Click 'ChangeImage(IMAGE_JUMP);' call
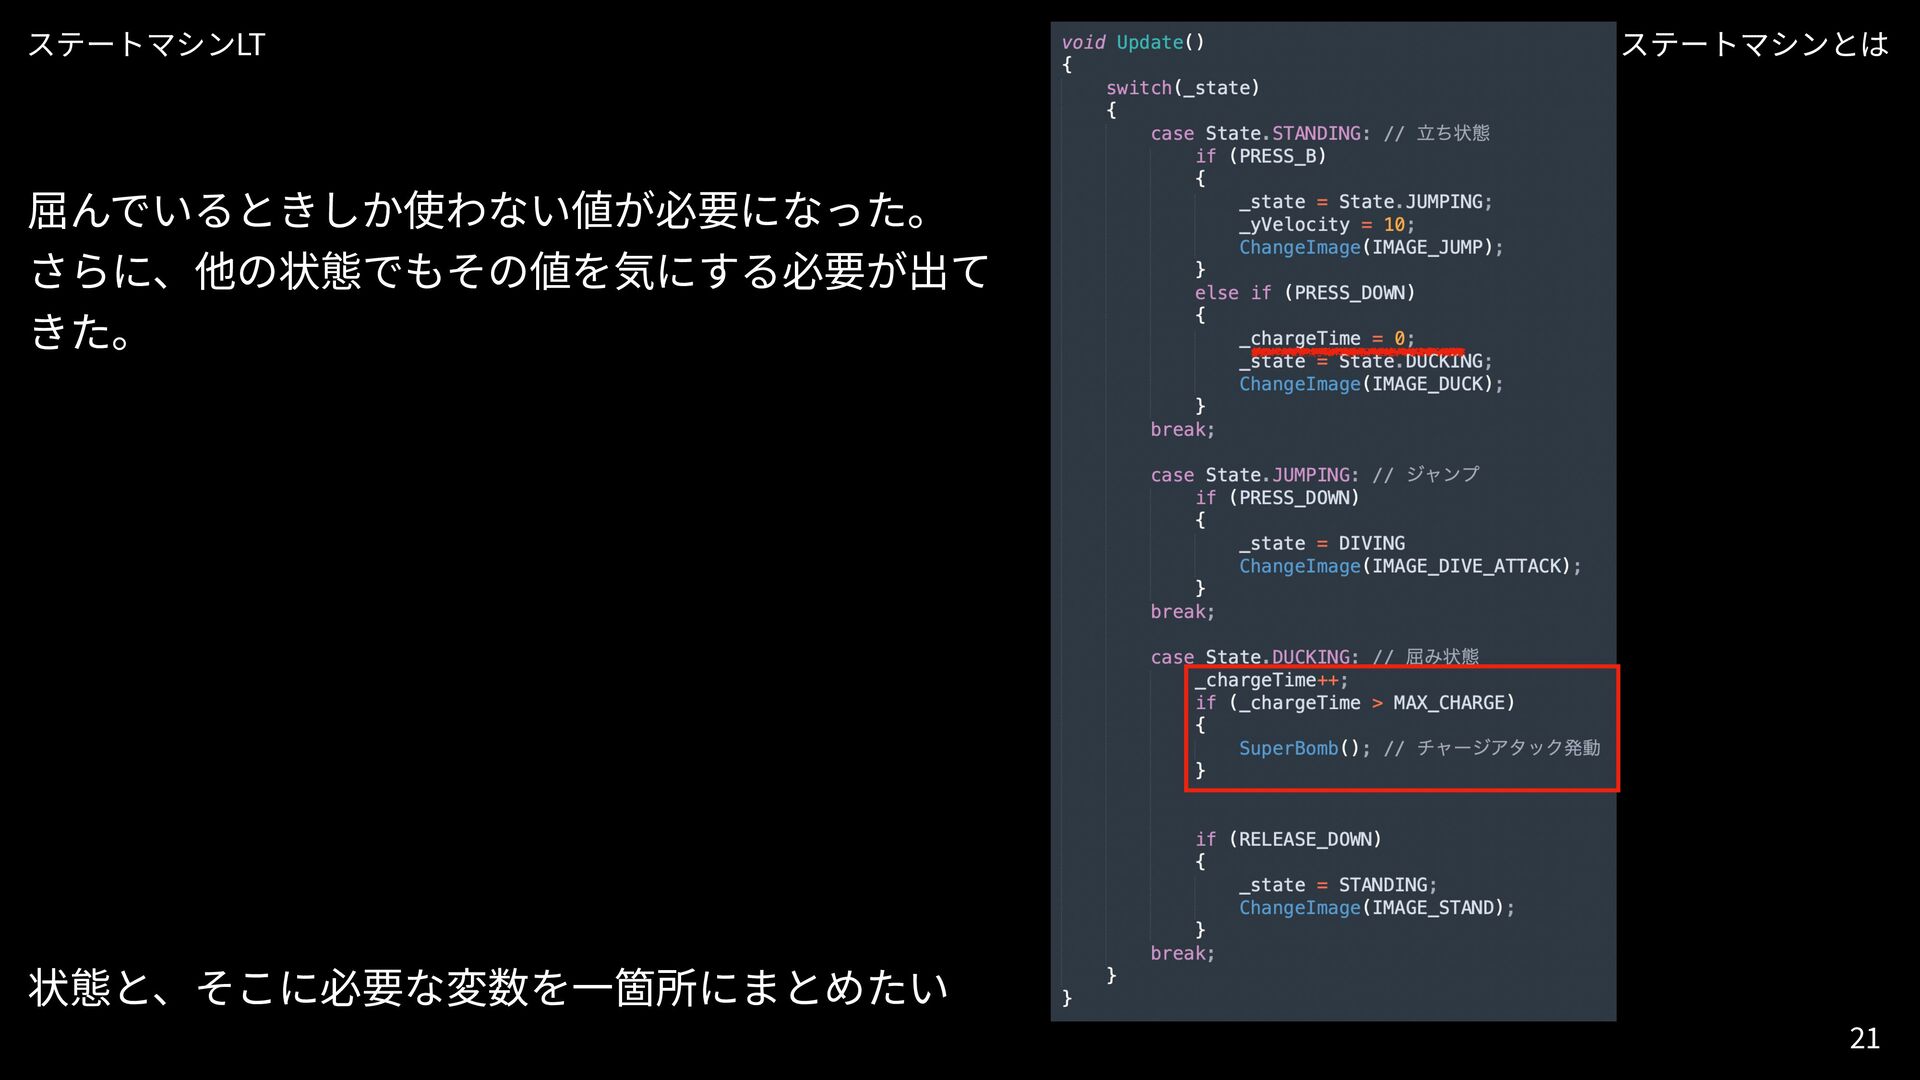This screenshot has width=1920, height=1080. 1370,247
